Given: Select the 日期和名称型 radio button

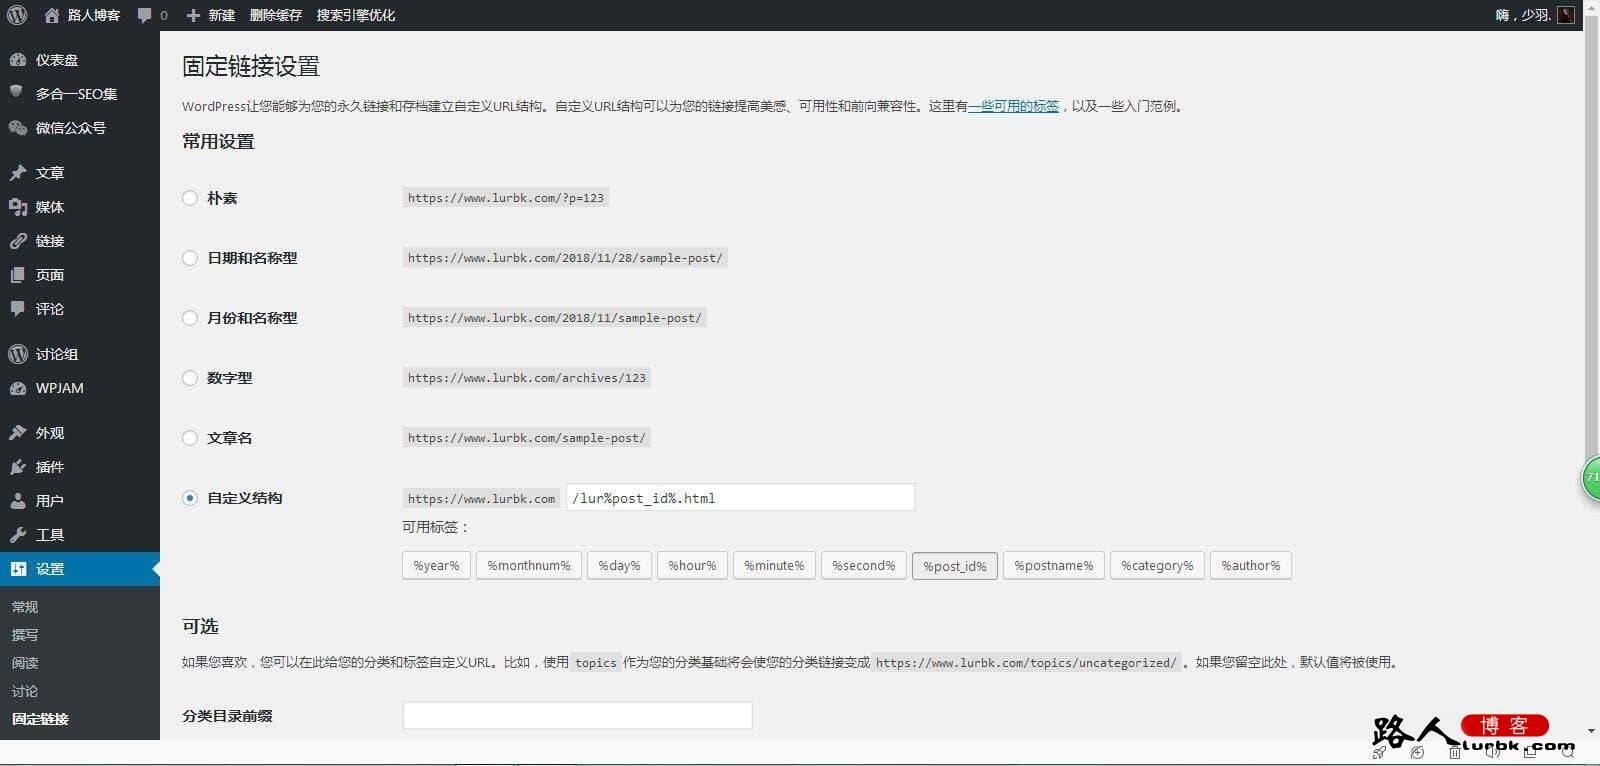Looking at the screenshot, I should point(190,258).
